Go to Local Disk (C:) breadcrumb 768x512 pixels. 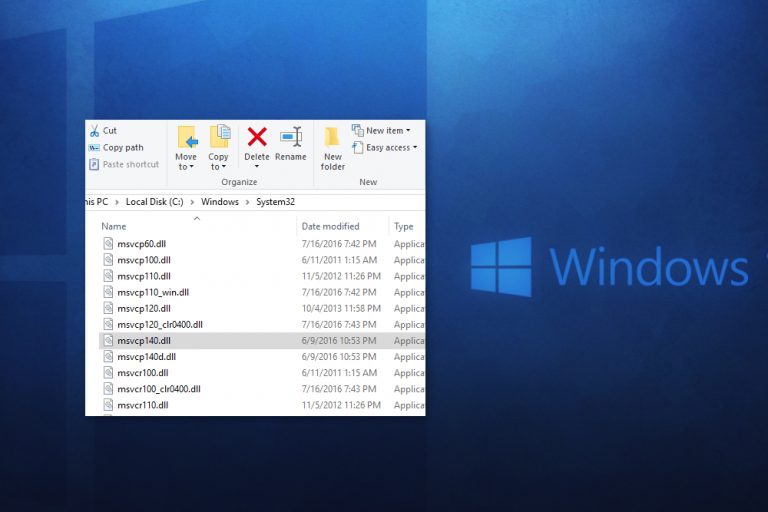[x=154, y=202]
